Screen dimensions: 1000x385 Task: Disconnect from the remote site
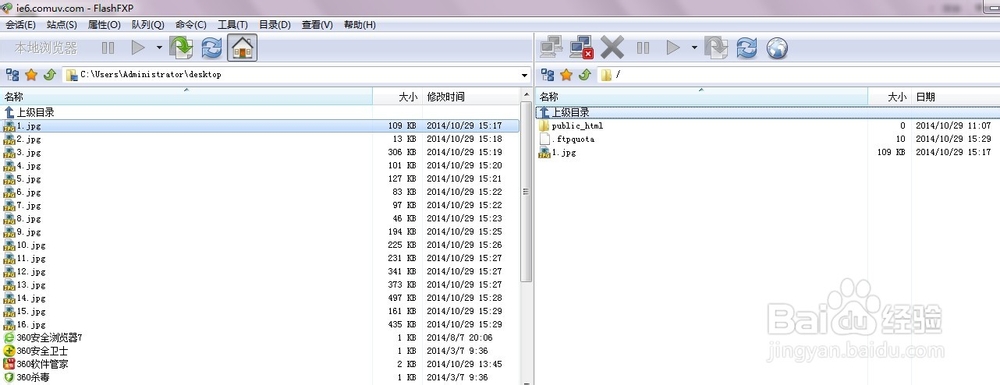coord(582,48)
